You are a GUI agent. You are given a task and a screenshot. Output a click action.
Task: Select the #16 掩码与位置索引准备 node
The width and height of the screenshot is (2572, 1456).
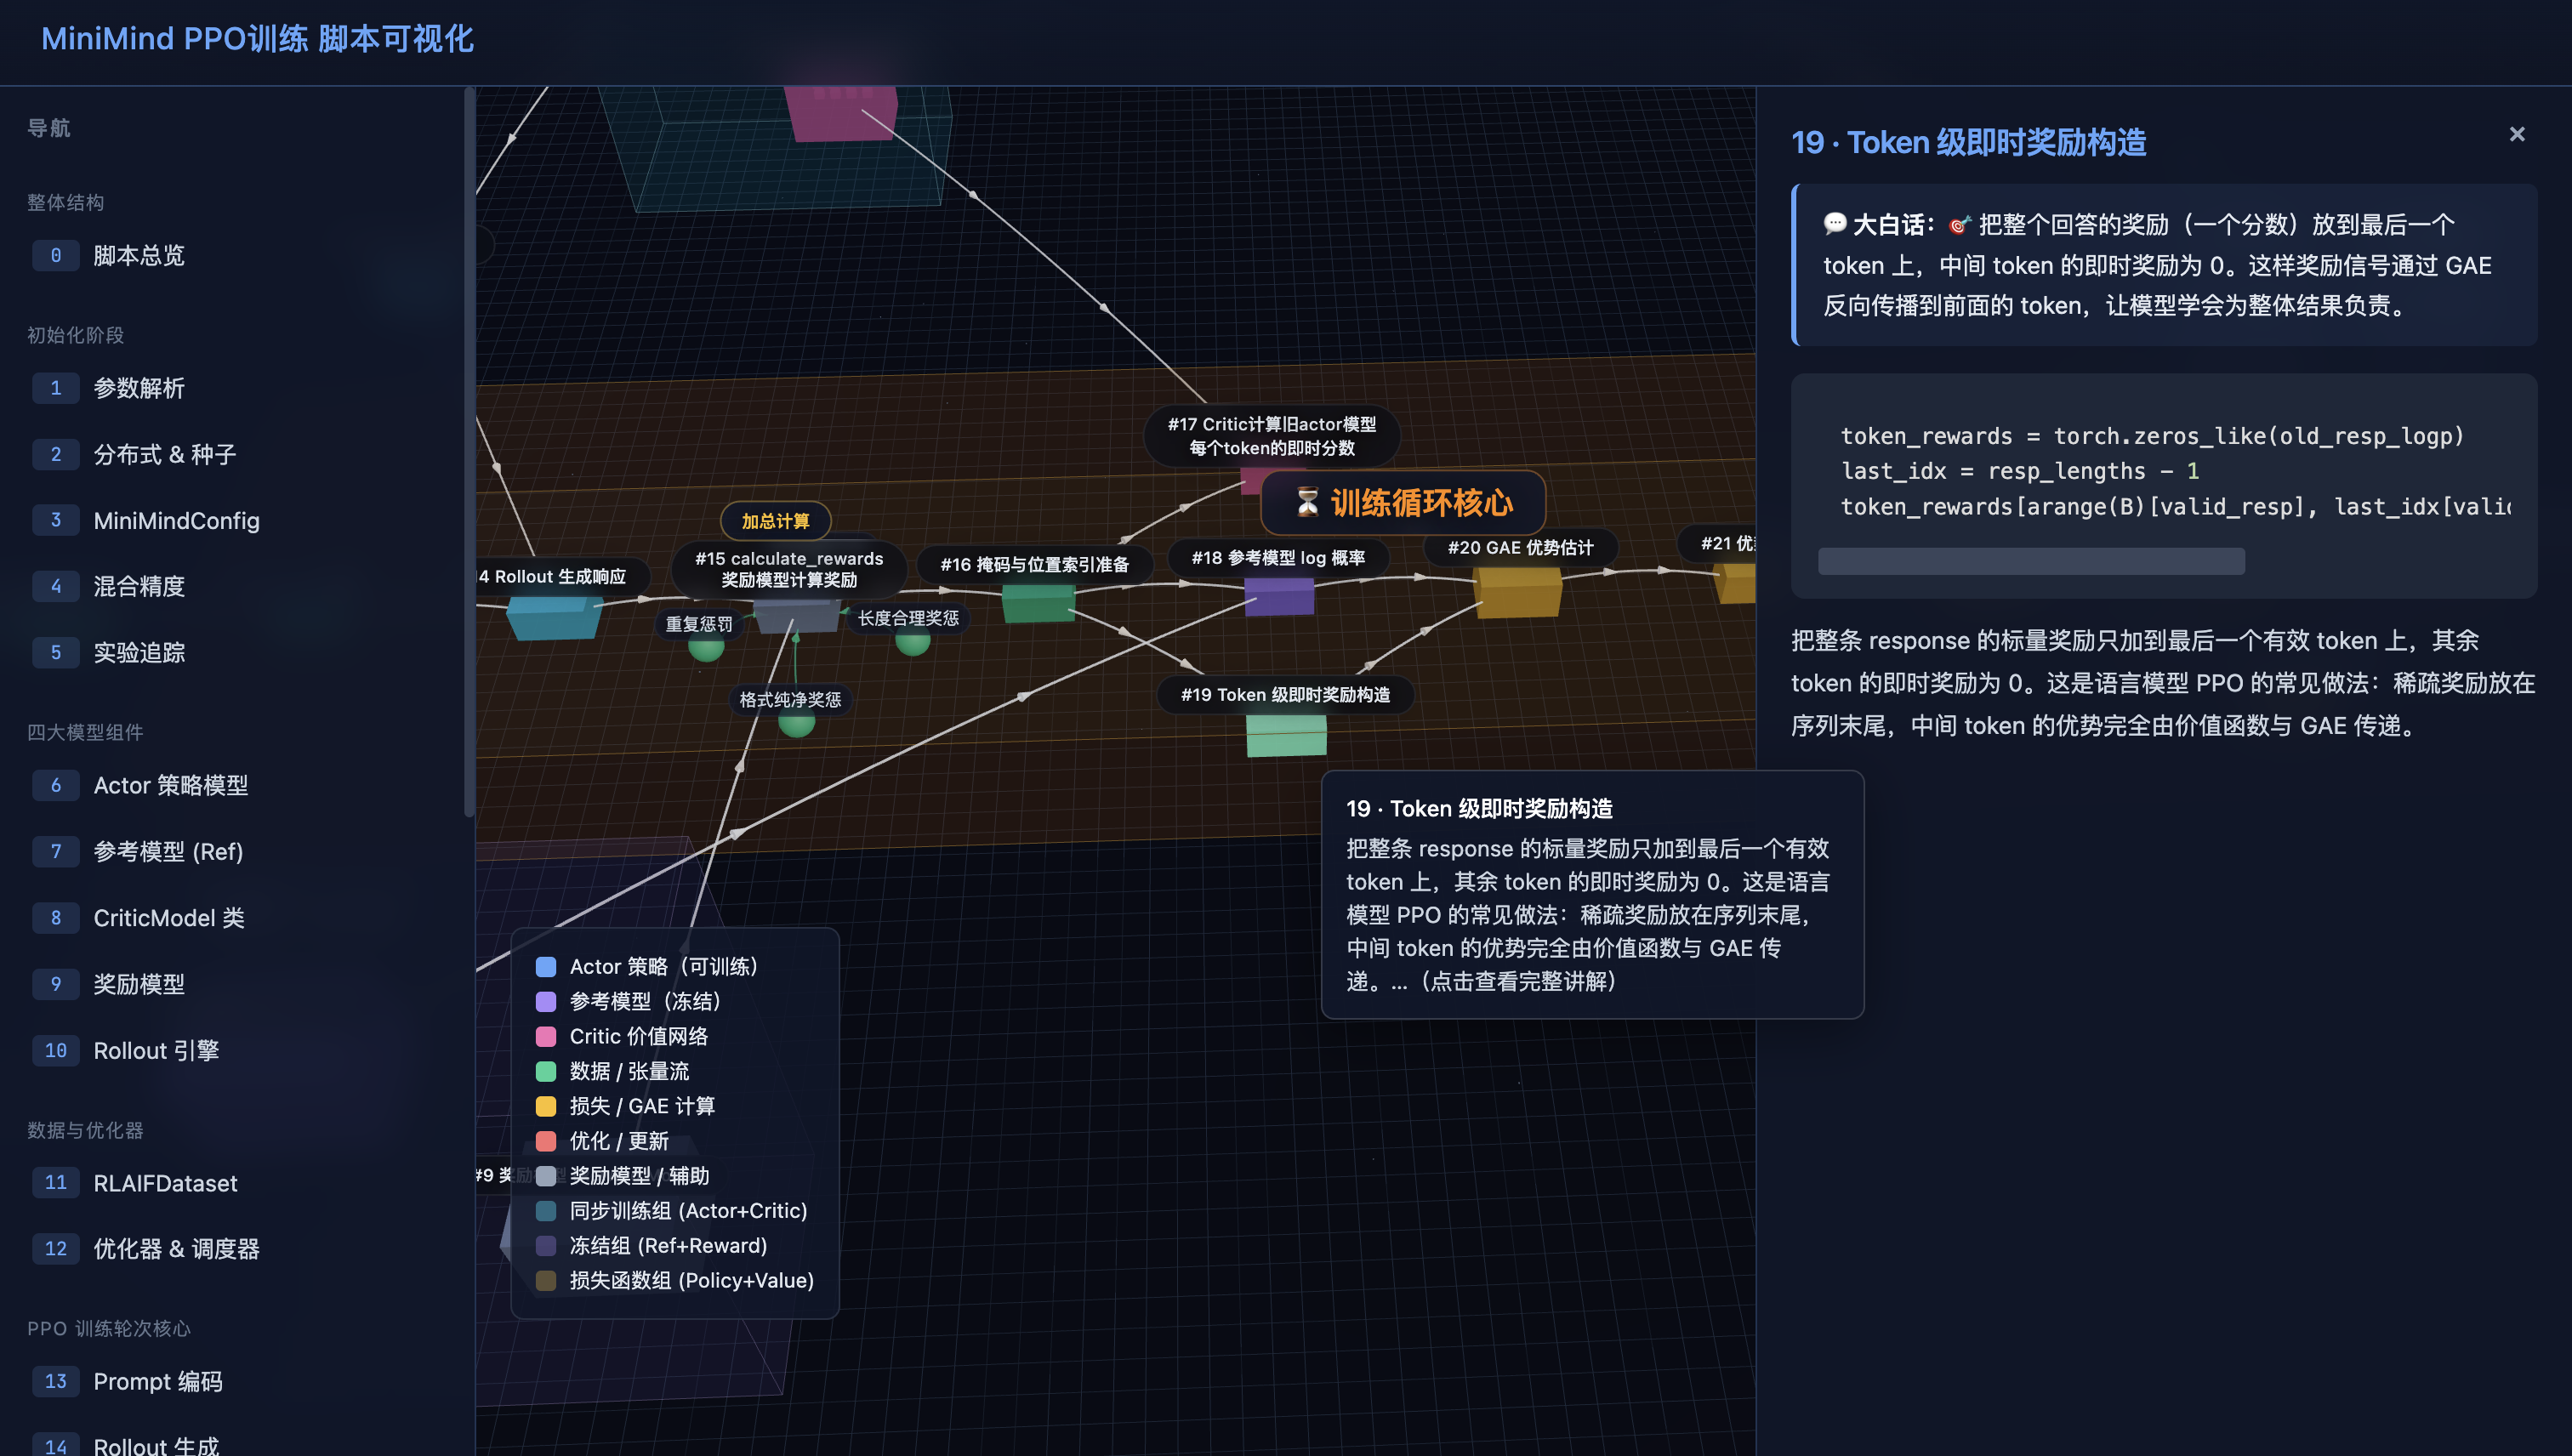click(x=1034, y=564)
